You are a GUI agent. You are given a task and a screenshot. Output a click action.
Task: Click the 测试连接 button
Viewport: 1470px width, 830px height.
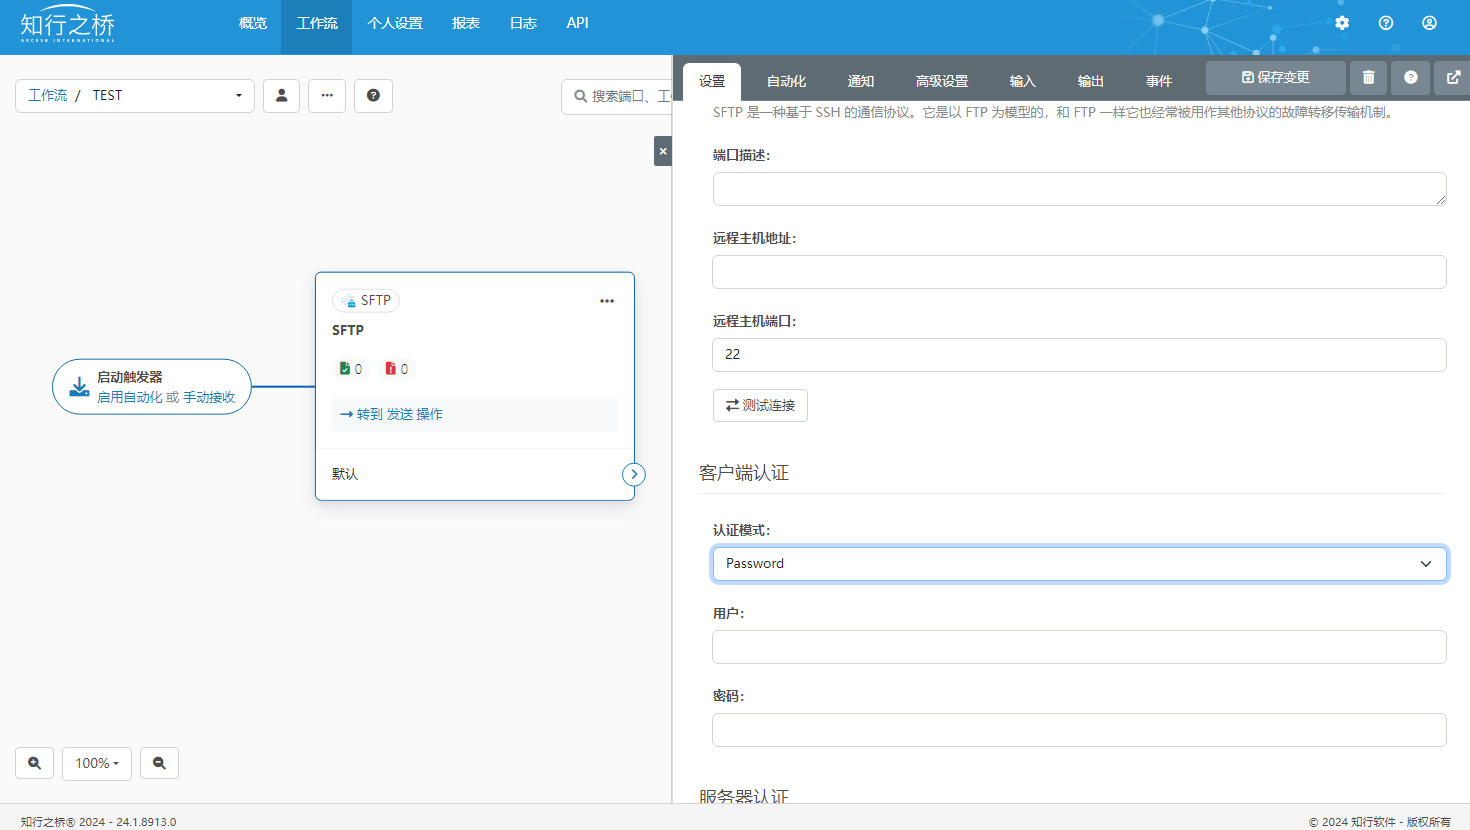point(760,405)
